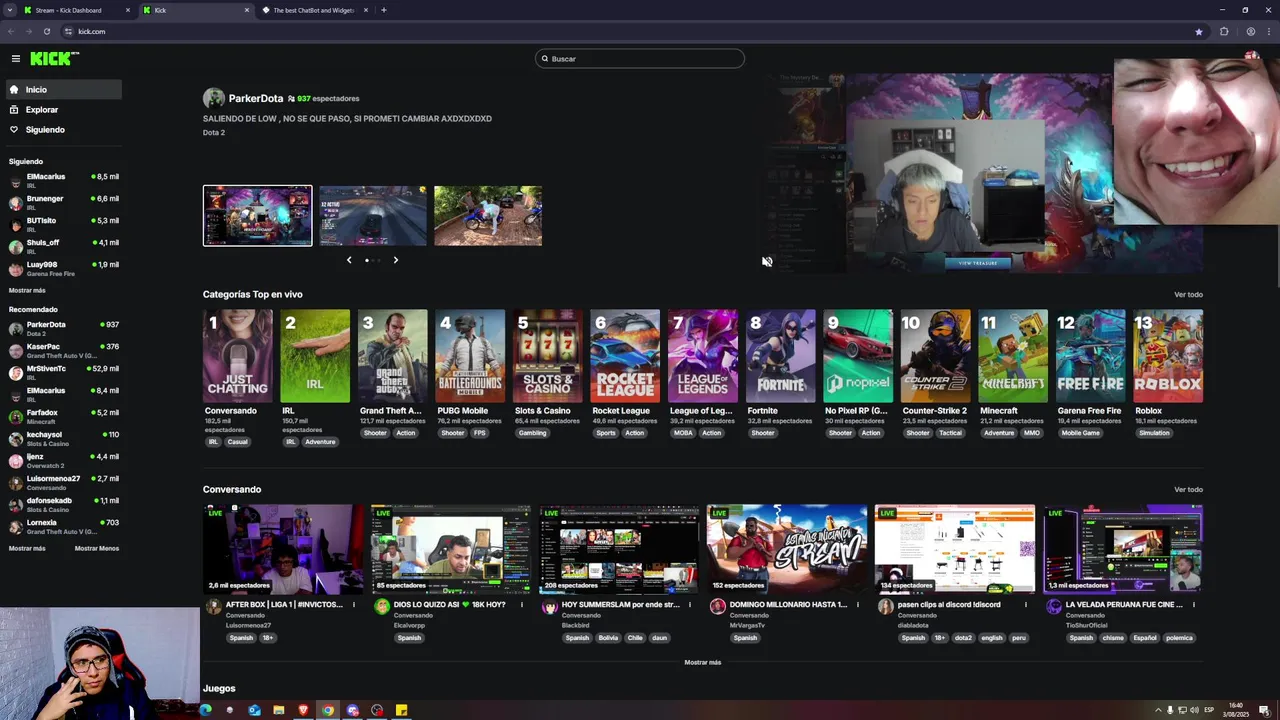This screenshot has height=720, width=1280.
Task: Open Rocket League category card
Action: tap(625, 356)
